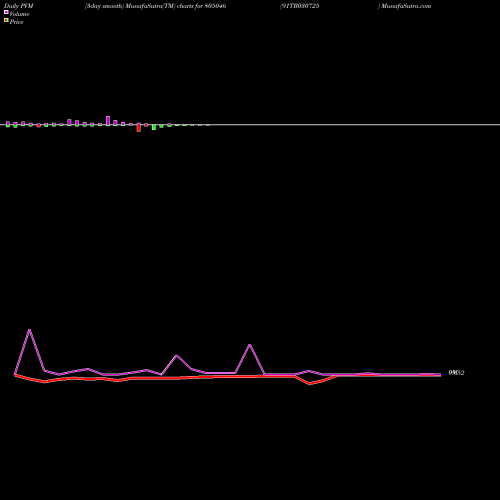Click the 'Daily PVM' chart title
The height and width of the screenshot is (500, 500).
click(x=19, y=6)
